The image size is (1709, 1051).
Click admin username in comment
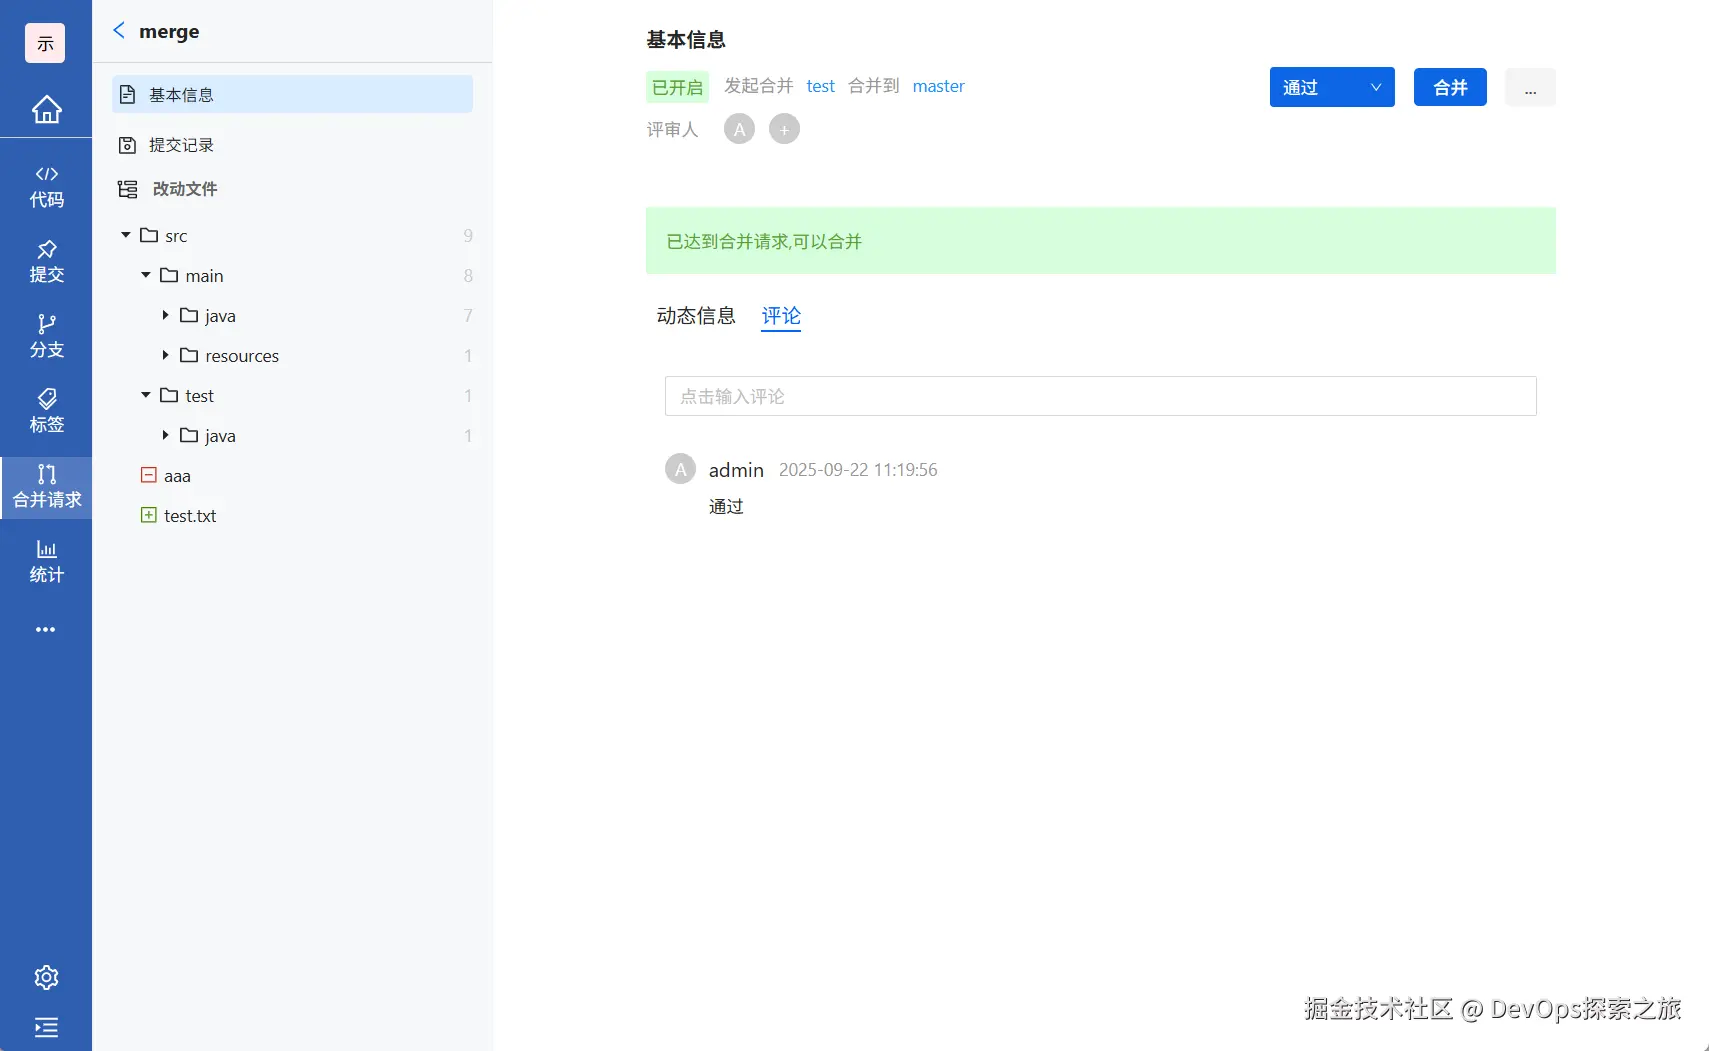[x=736, y=470]
